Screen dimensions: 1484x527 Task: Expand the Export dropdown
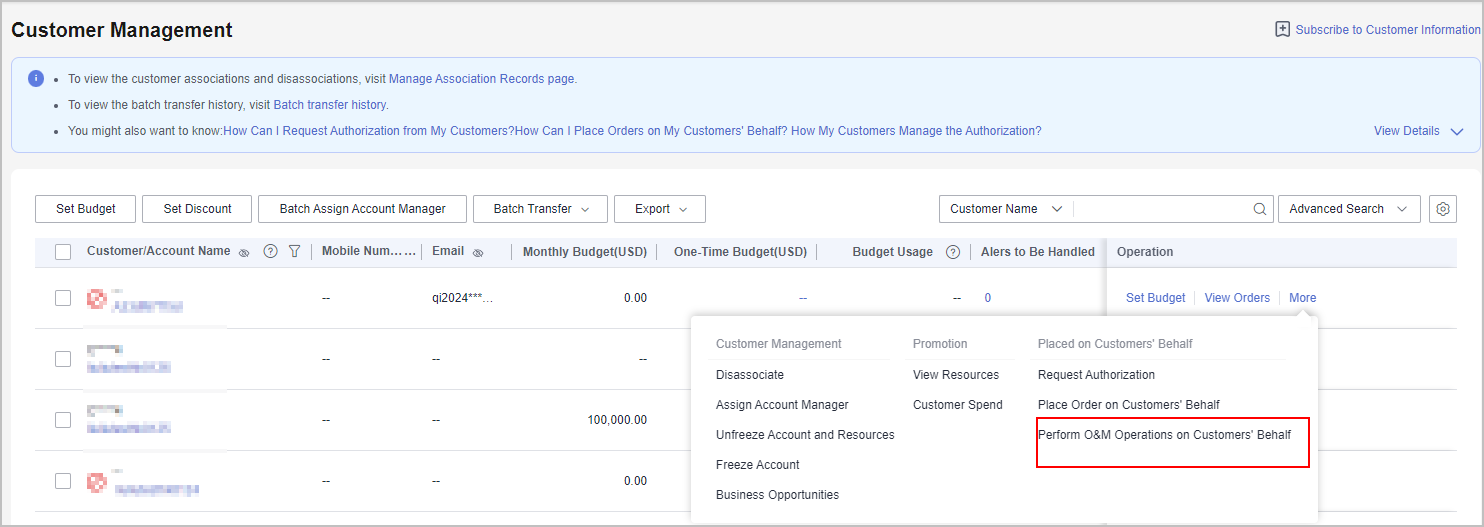coord(660,209)
